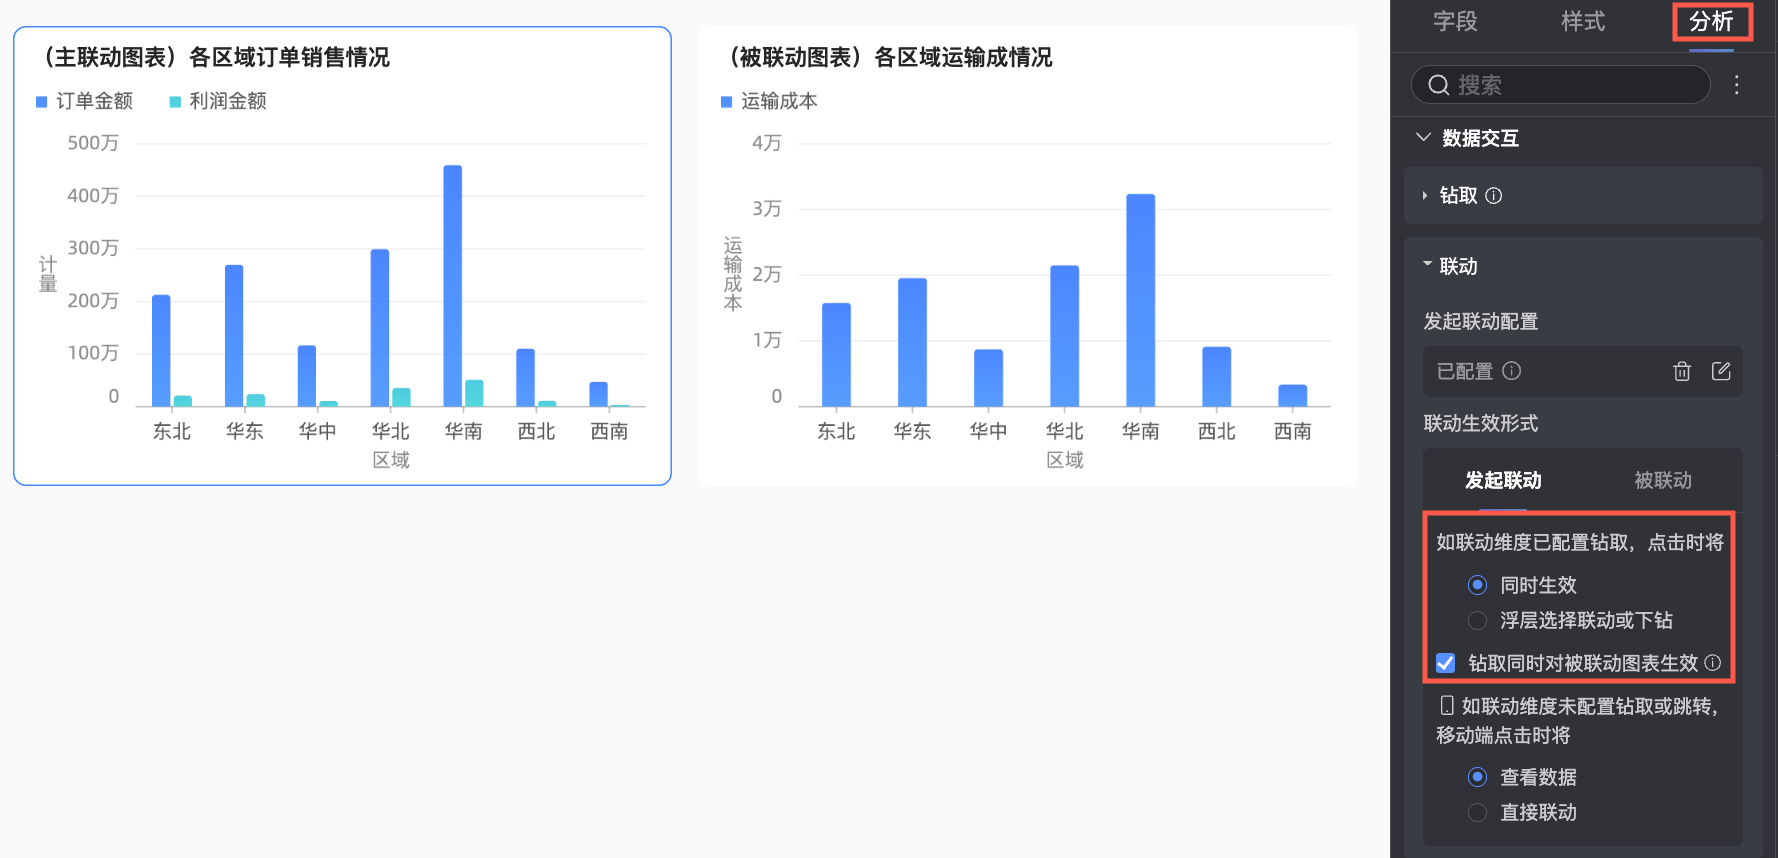Click the 西北 axis label in main chart
The height and width of the screenshot is (858, 1778).
[x=536, y=431]
